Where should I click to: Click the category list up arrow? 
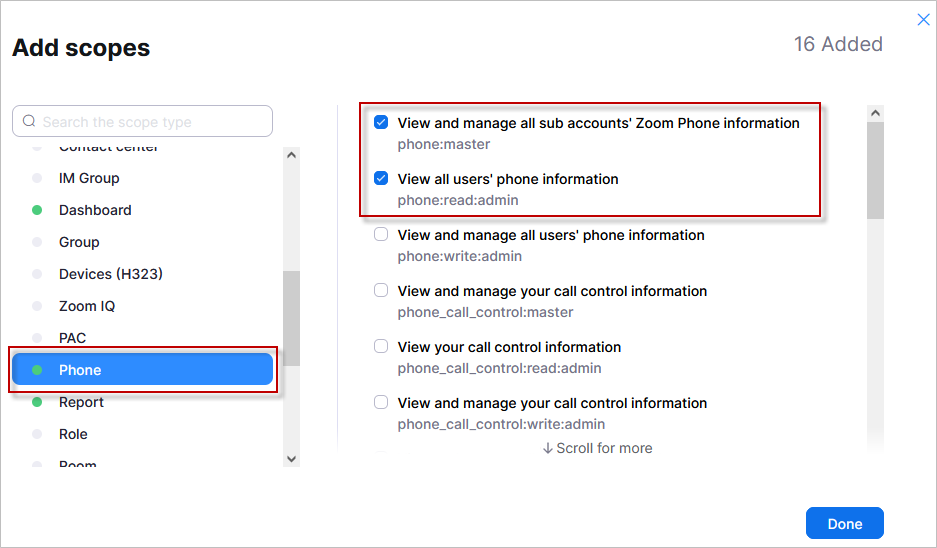pos(292,155)
